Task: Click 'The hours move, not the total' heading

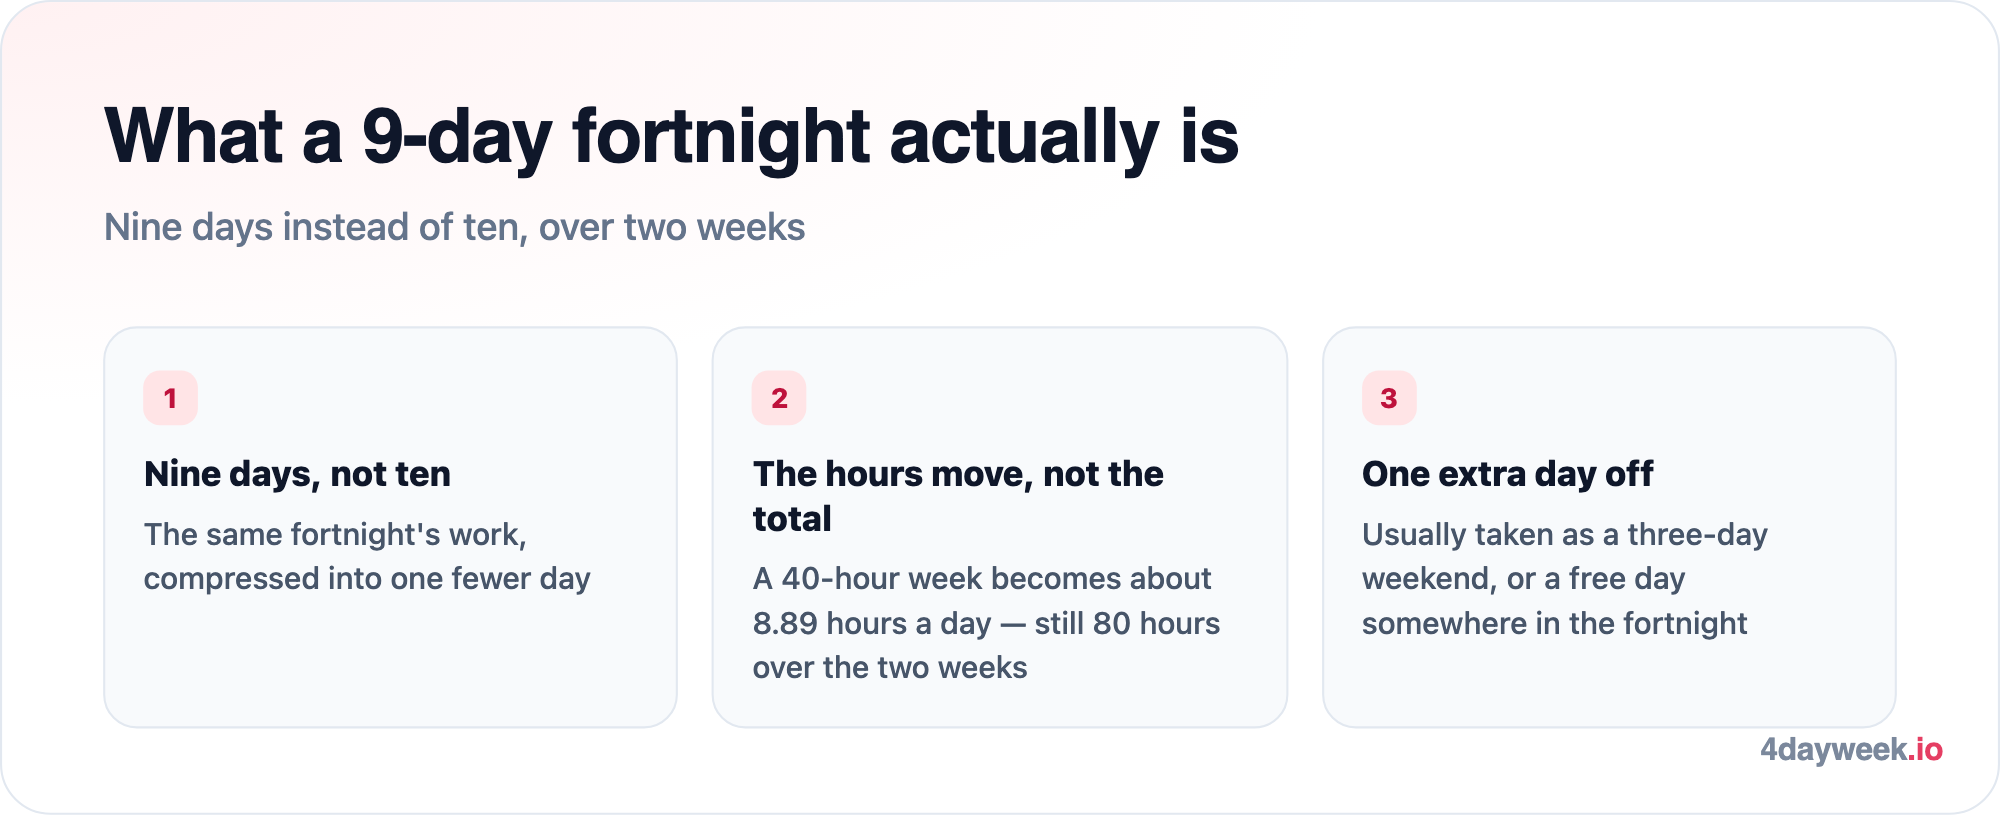Action: [x=958, y=496]
